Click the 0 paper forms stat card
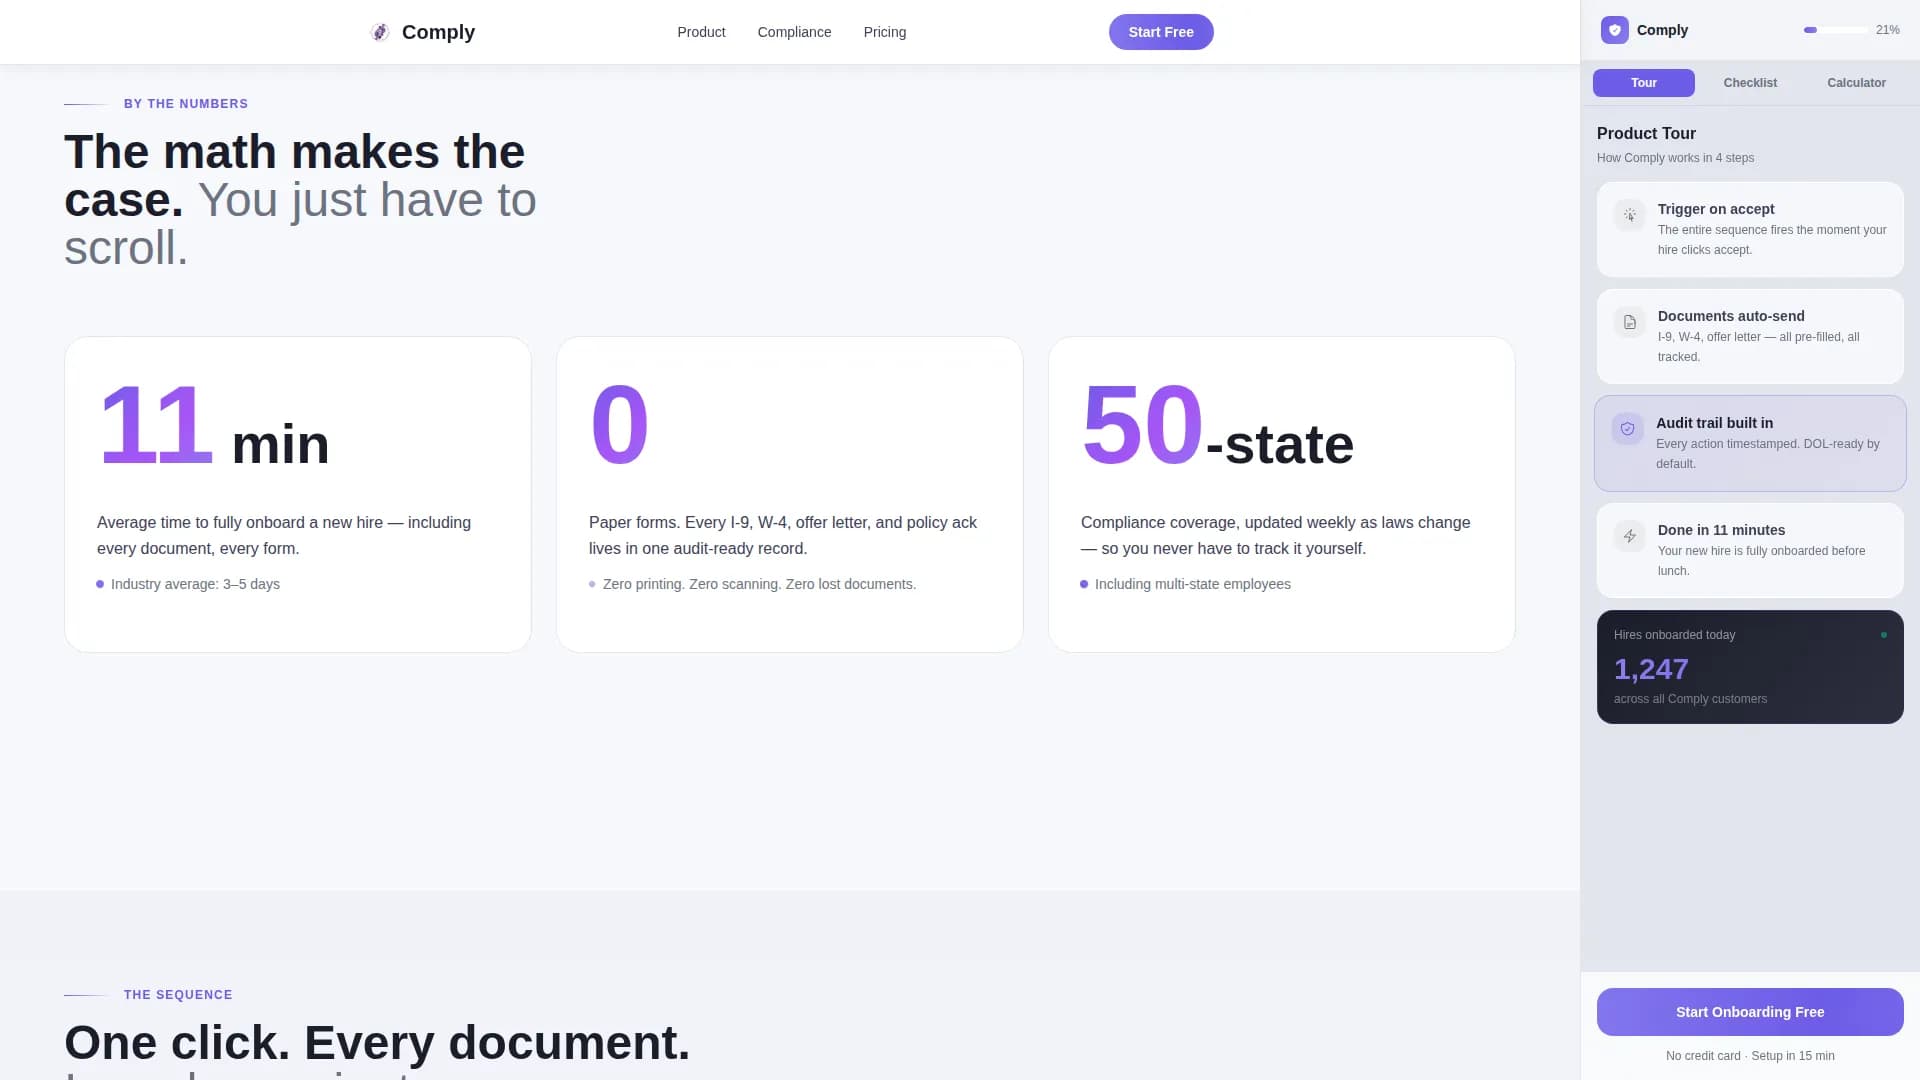Viewport: 1920px width, 1080px height. [790, 495]
